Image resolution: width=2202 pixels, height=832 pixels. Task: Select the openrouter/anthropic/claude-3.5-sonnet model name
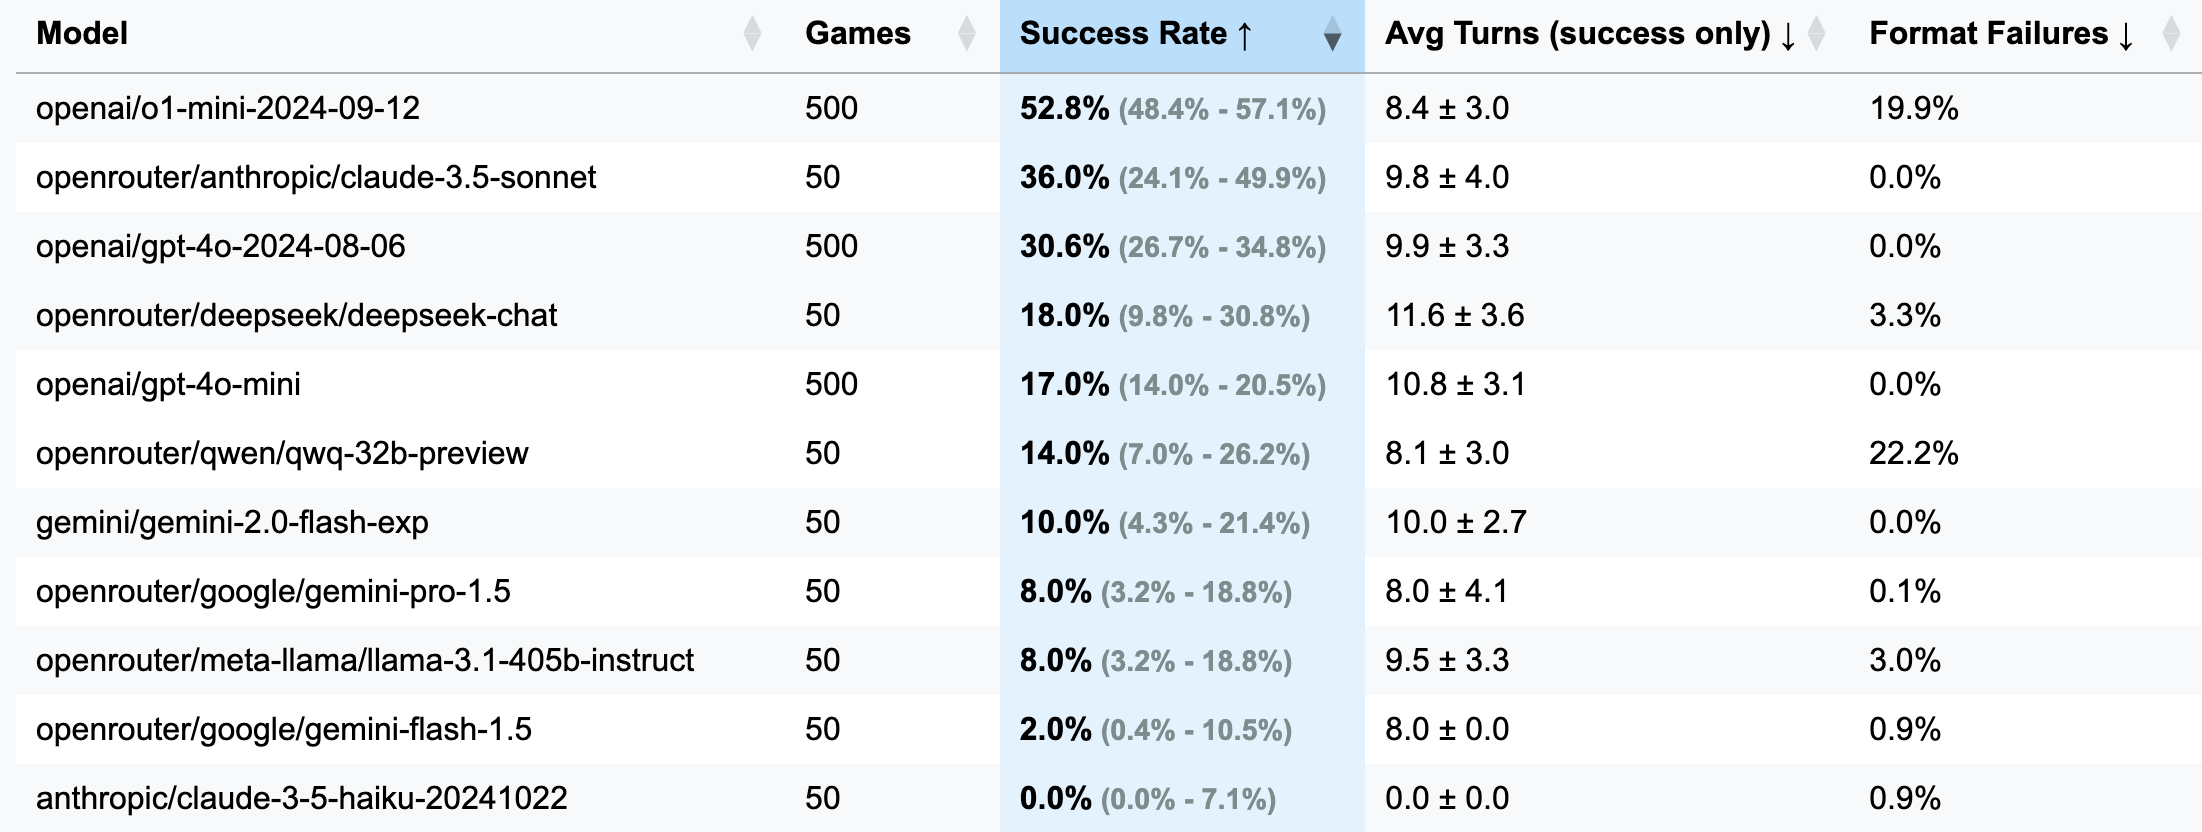tap(316, 177)
